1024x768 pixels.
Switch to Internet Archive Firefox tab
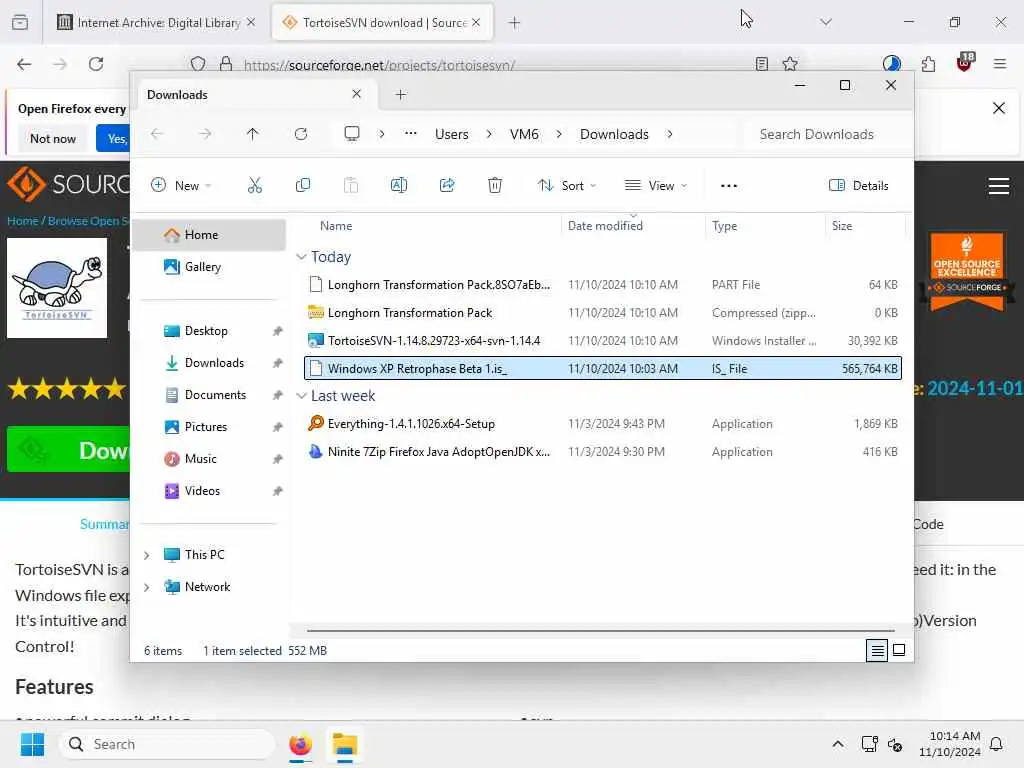[x=156, y=23]
